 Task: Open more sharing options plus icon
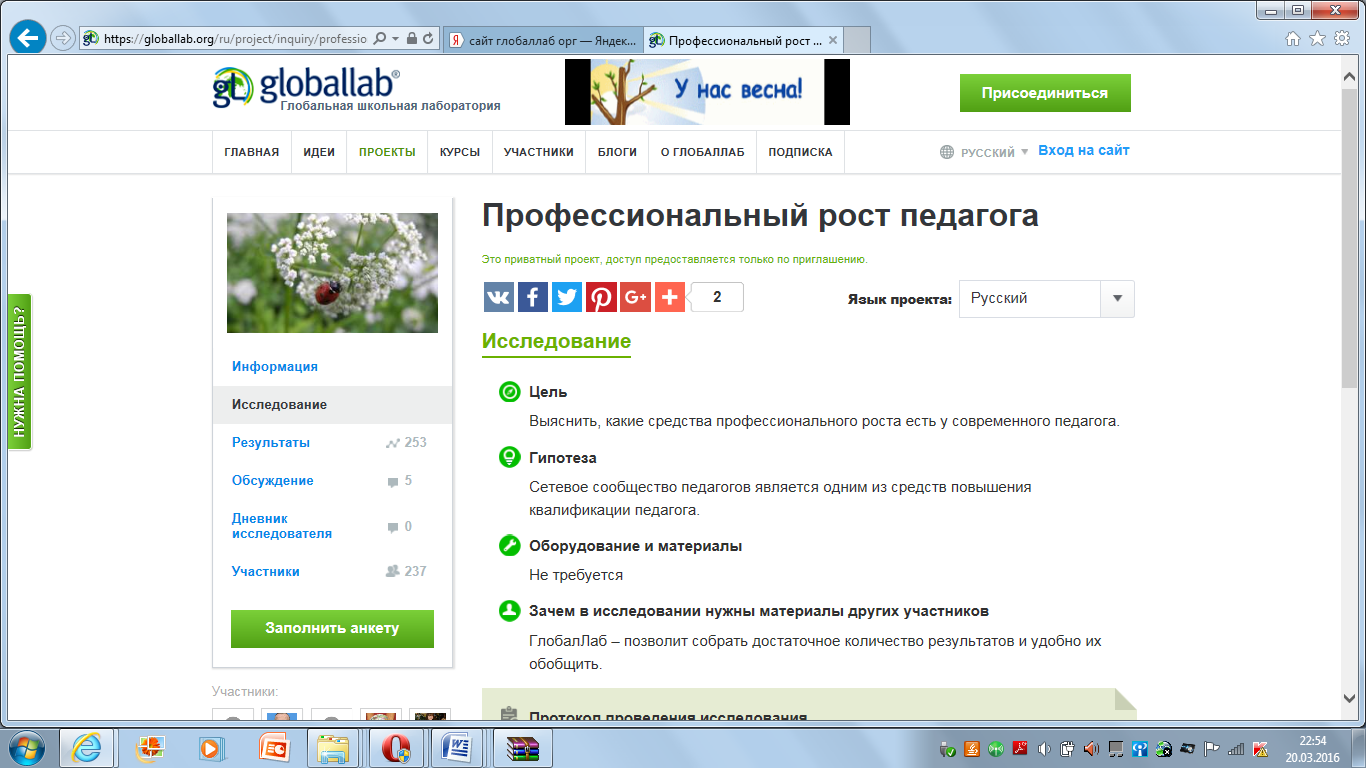[x=669, y=297]
